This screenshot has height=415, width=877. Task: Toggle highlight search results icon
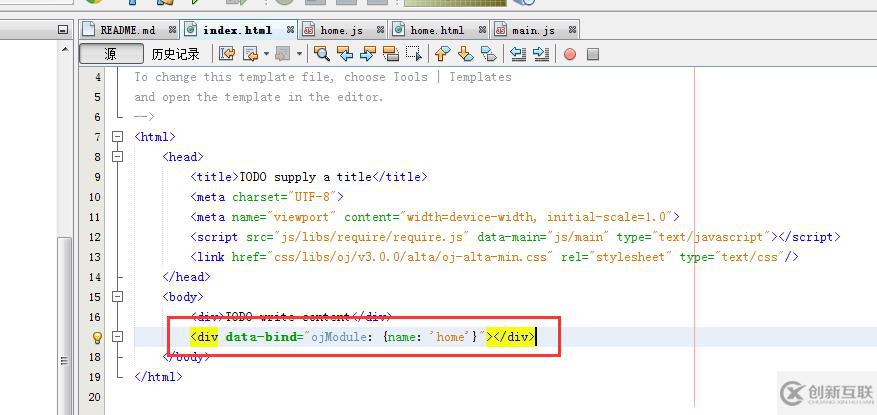390,54
